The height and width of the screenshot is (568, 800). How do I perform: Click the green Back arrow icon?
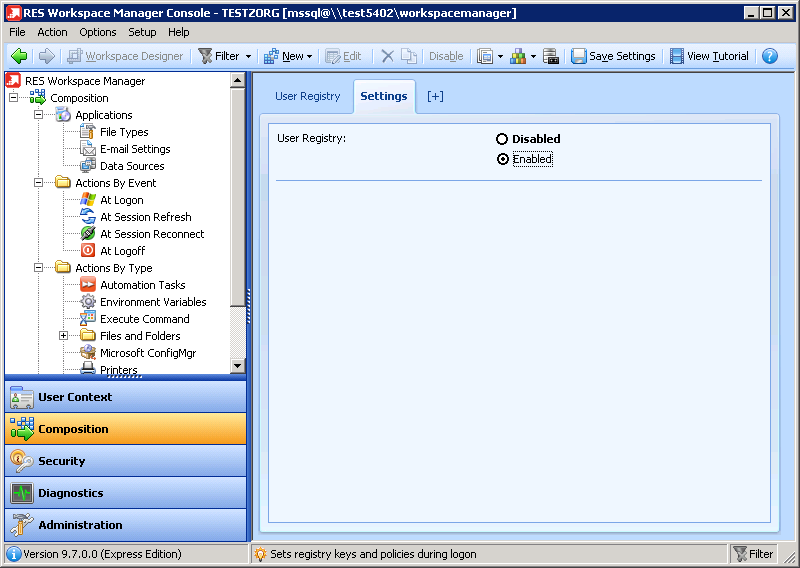19,56
